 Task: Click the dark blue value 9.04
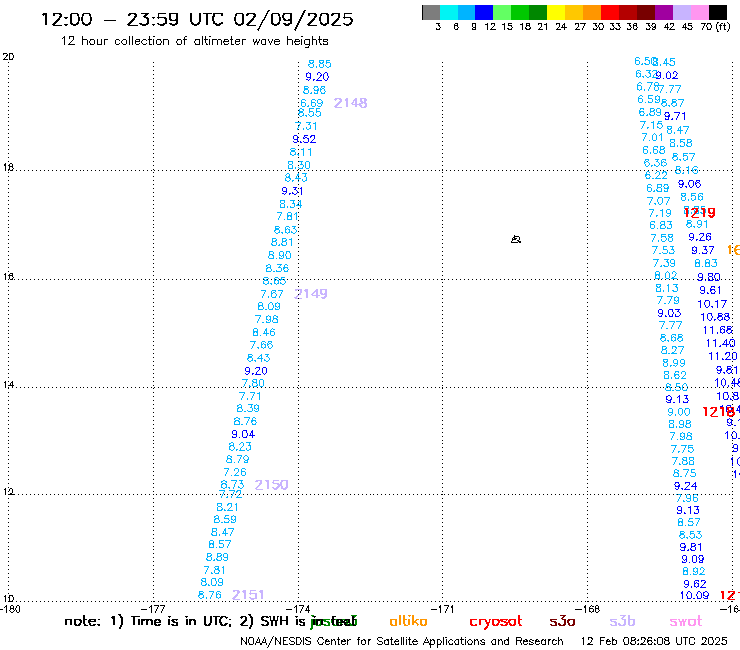pyautogui.click(x=243, y=434)
